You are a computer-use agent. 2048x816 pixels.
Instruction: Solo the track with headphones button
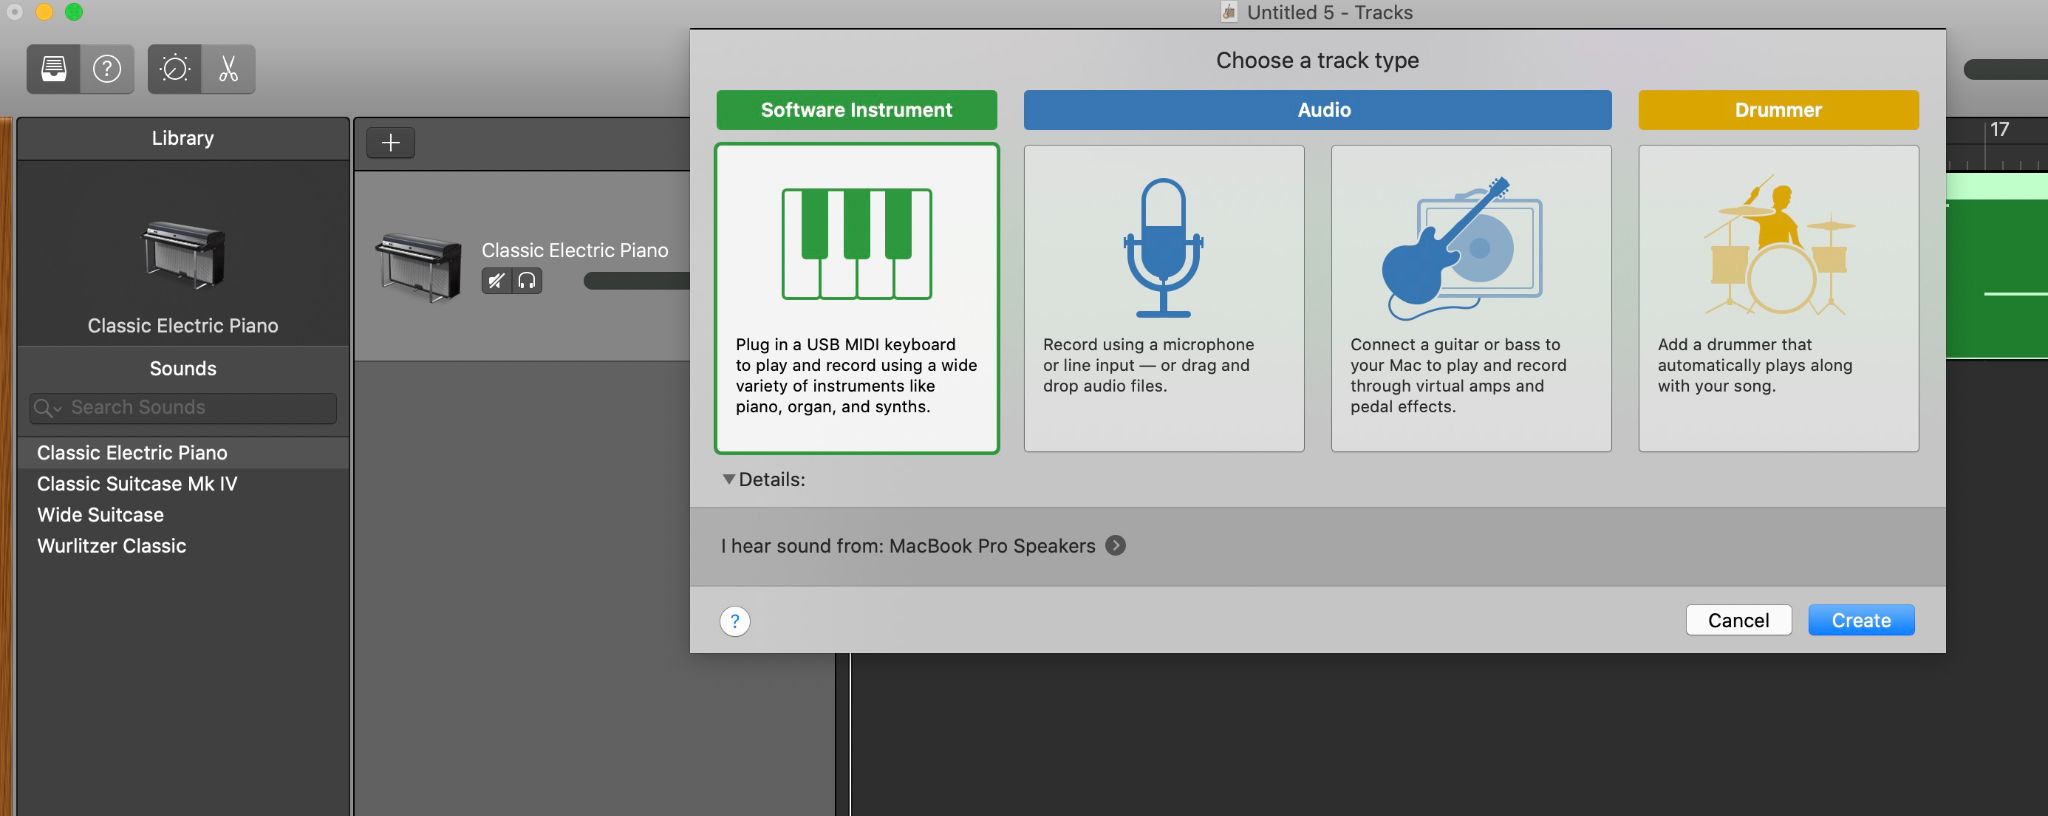click(527, 281)
